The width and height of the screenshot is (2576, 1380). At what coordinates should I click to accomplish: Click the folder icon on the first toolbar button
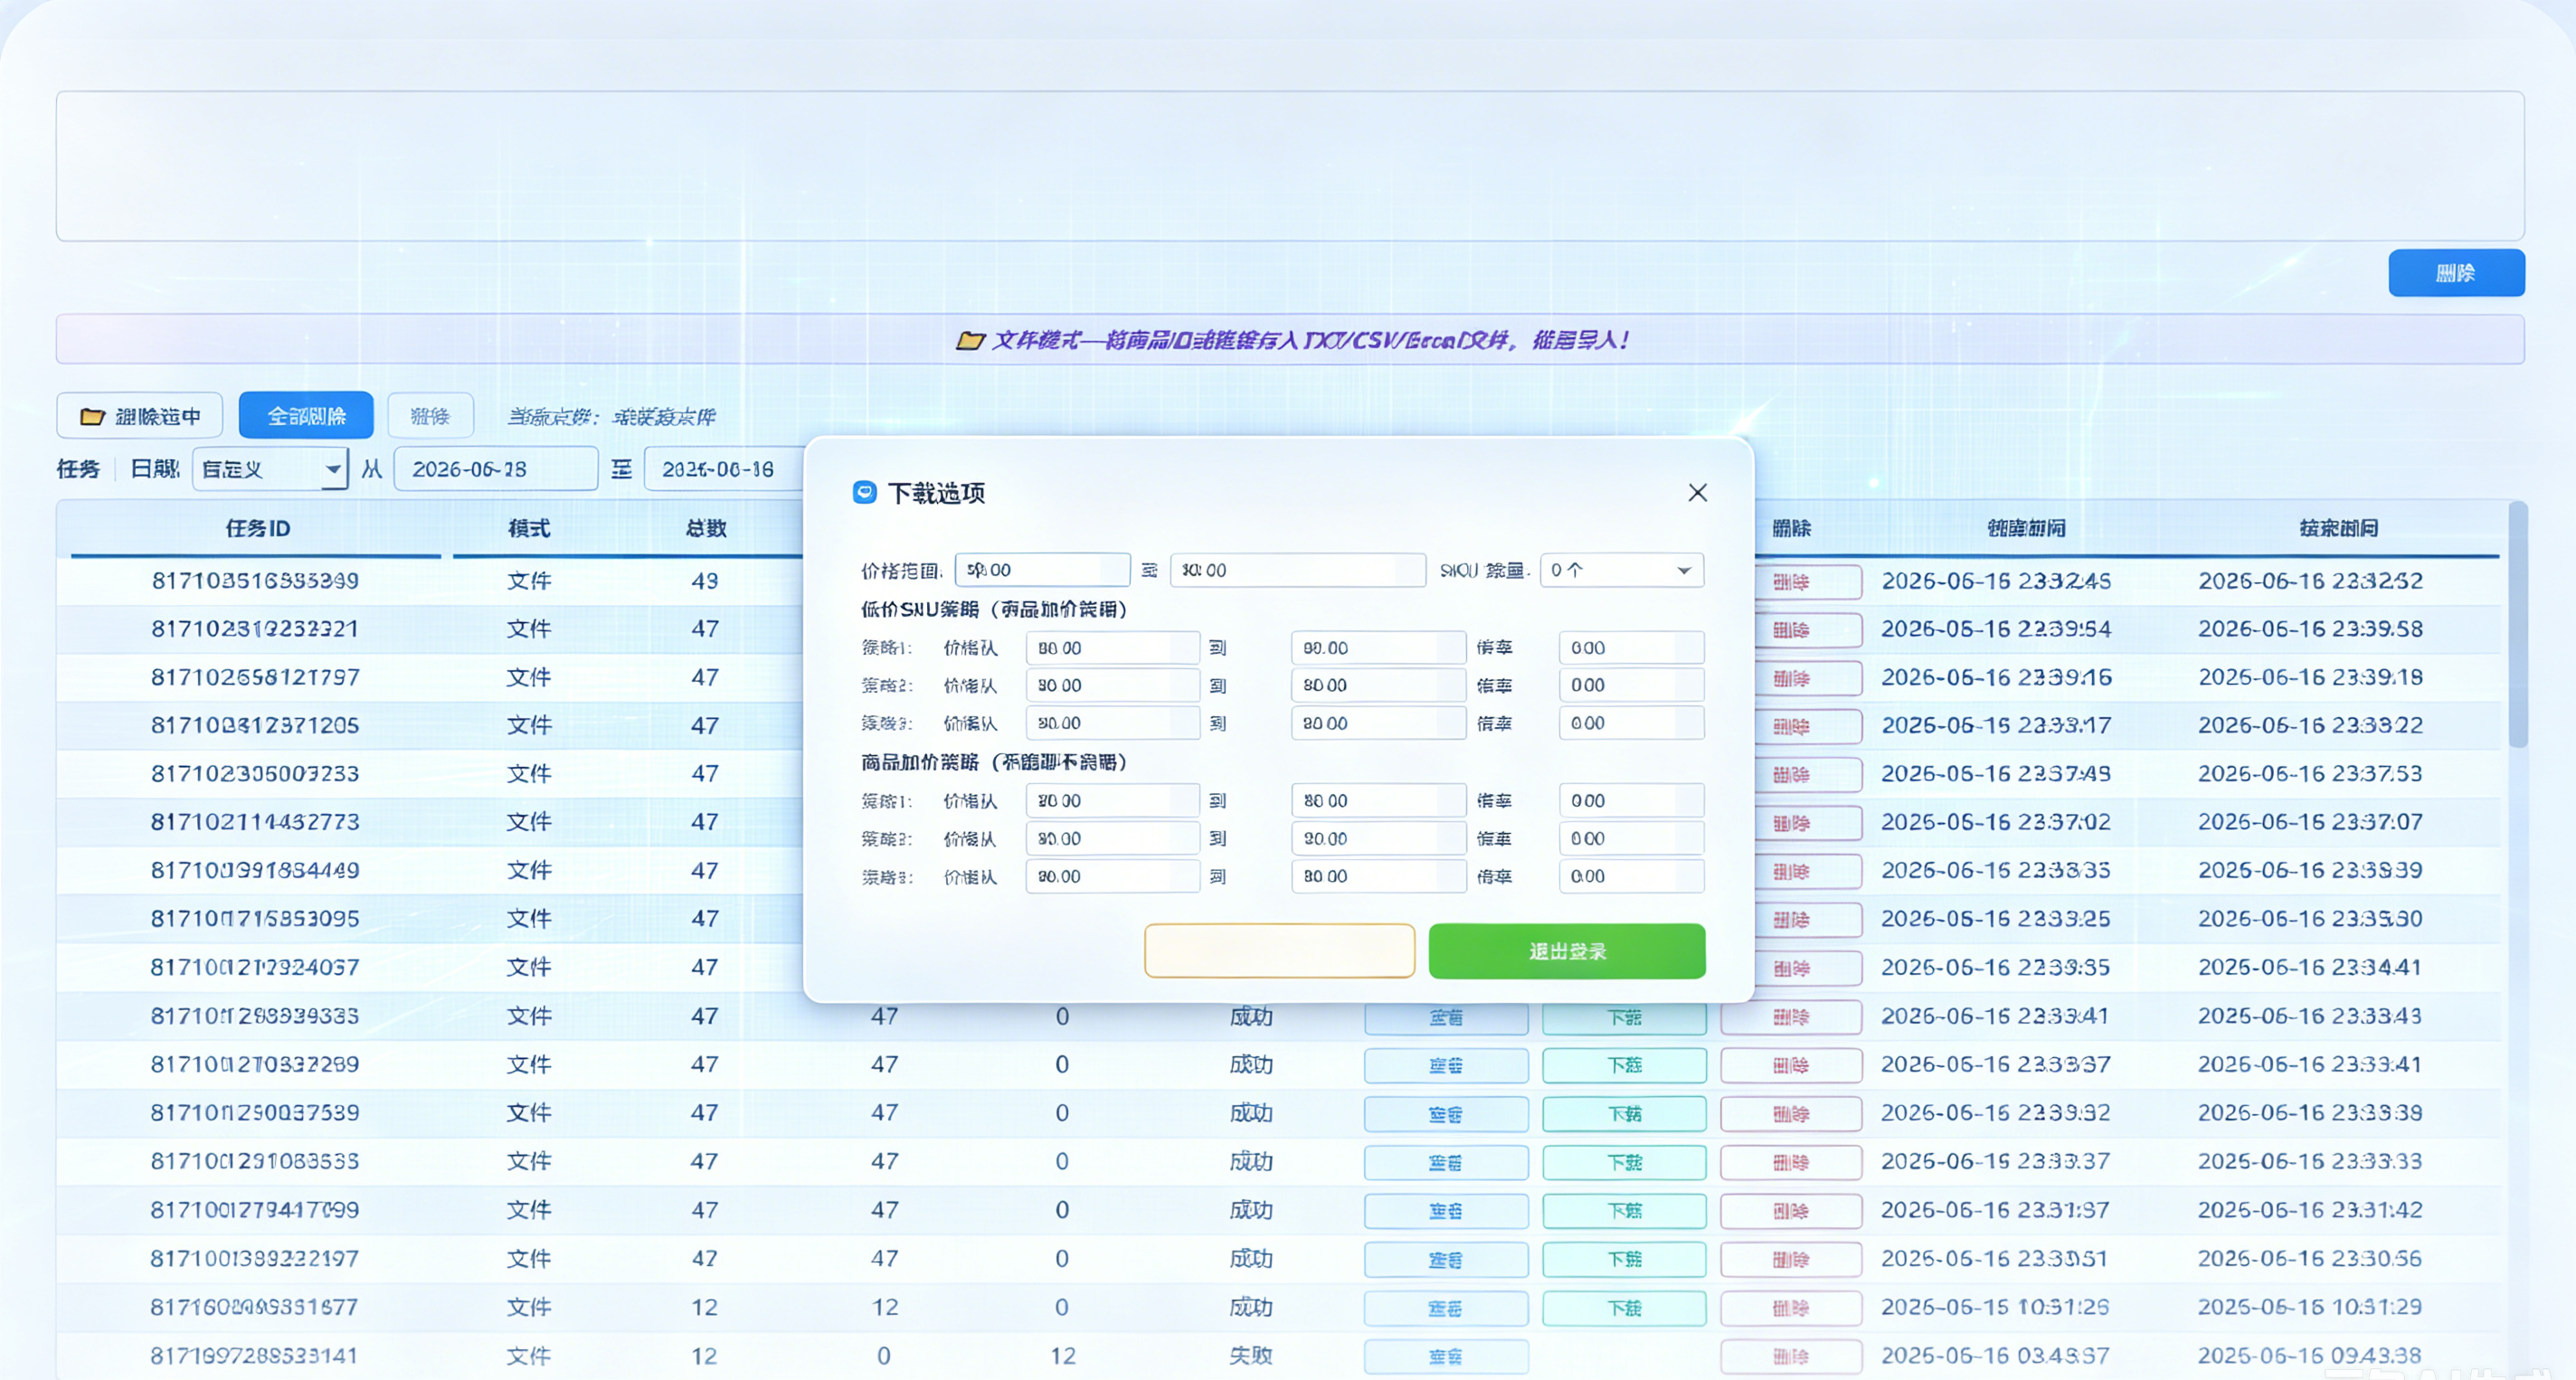coord(92,416)
